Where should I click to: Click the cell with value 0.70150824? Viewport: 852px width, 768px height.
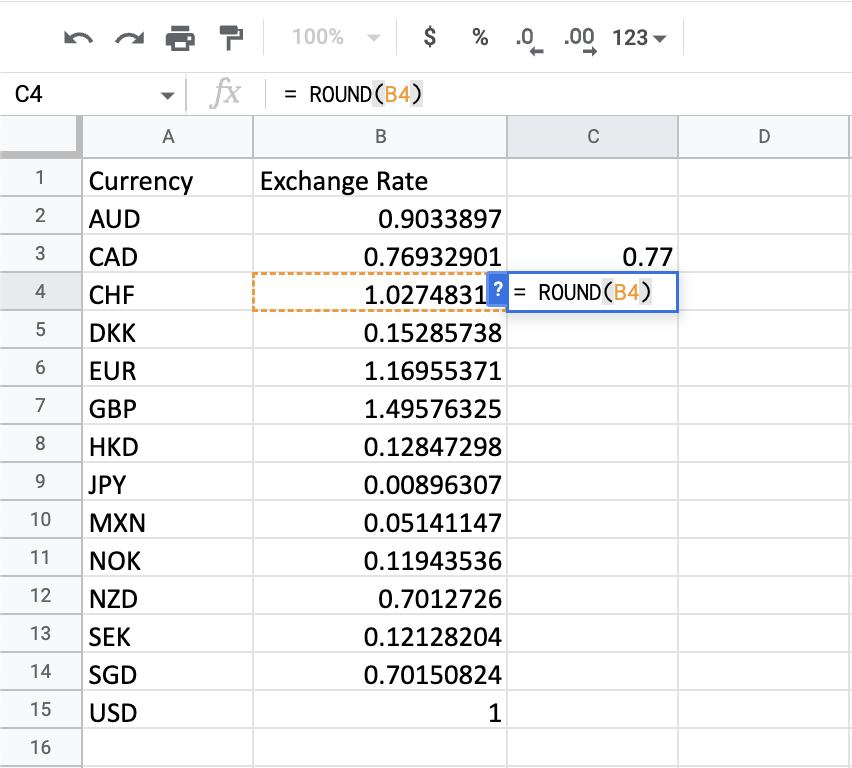(380, 672)
